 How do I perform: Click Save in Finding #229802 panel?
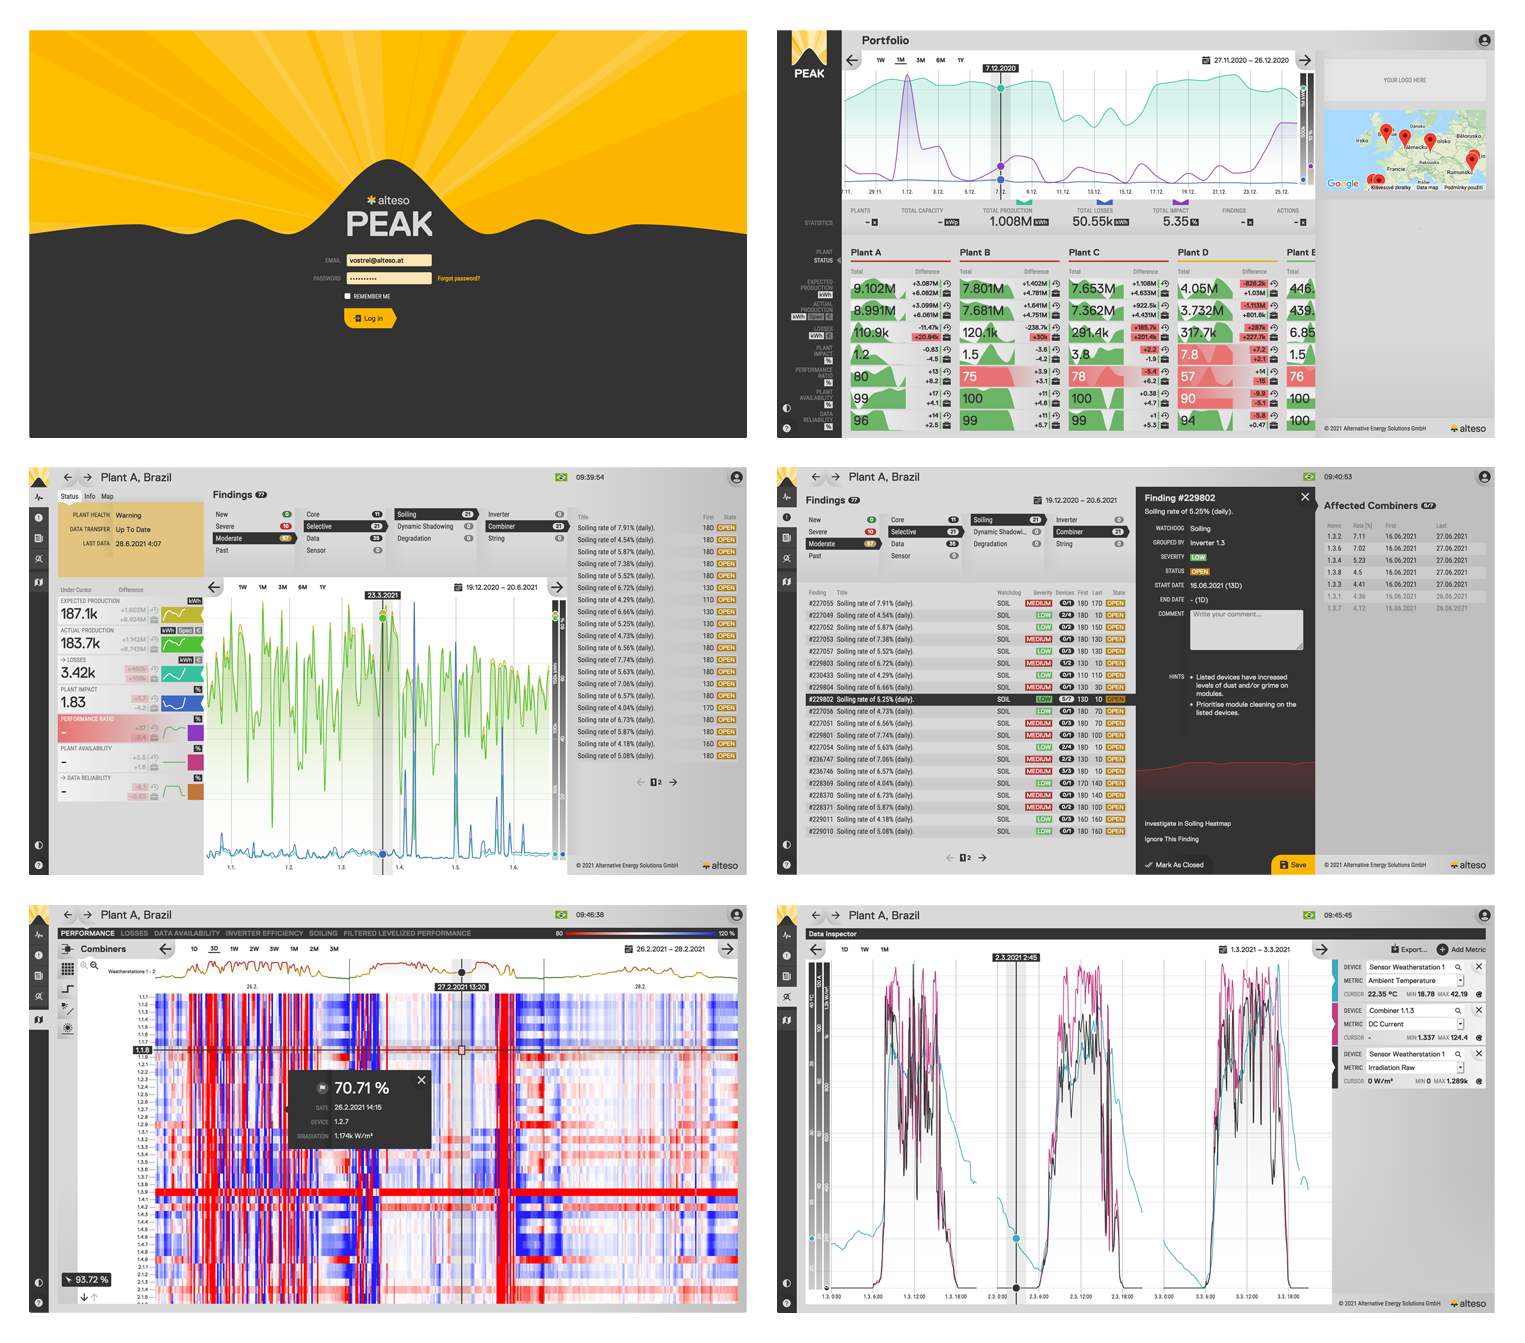pos(1292,865)
